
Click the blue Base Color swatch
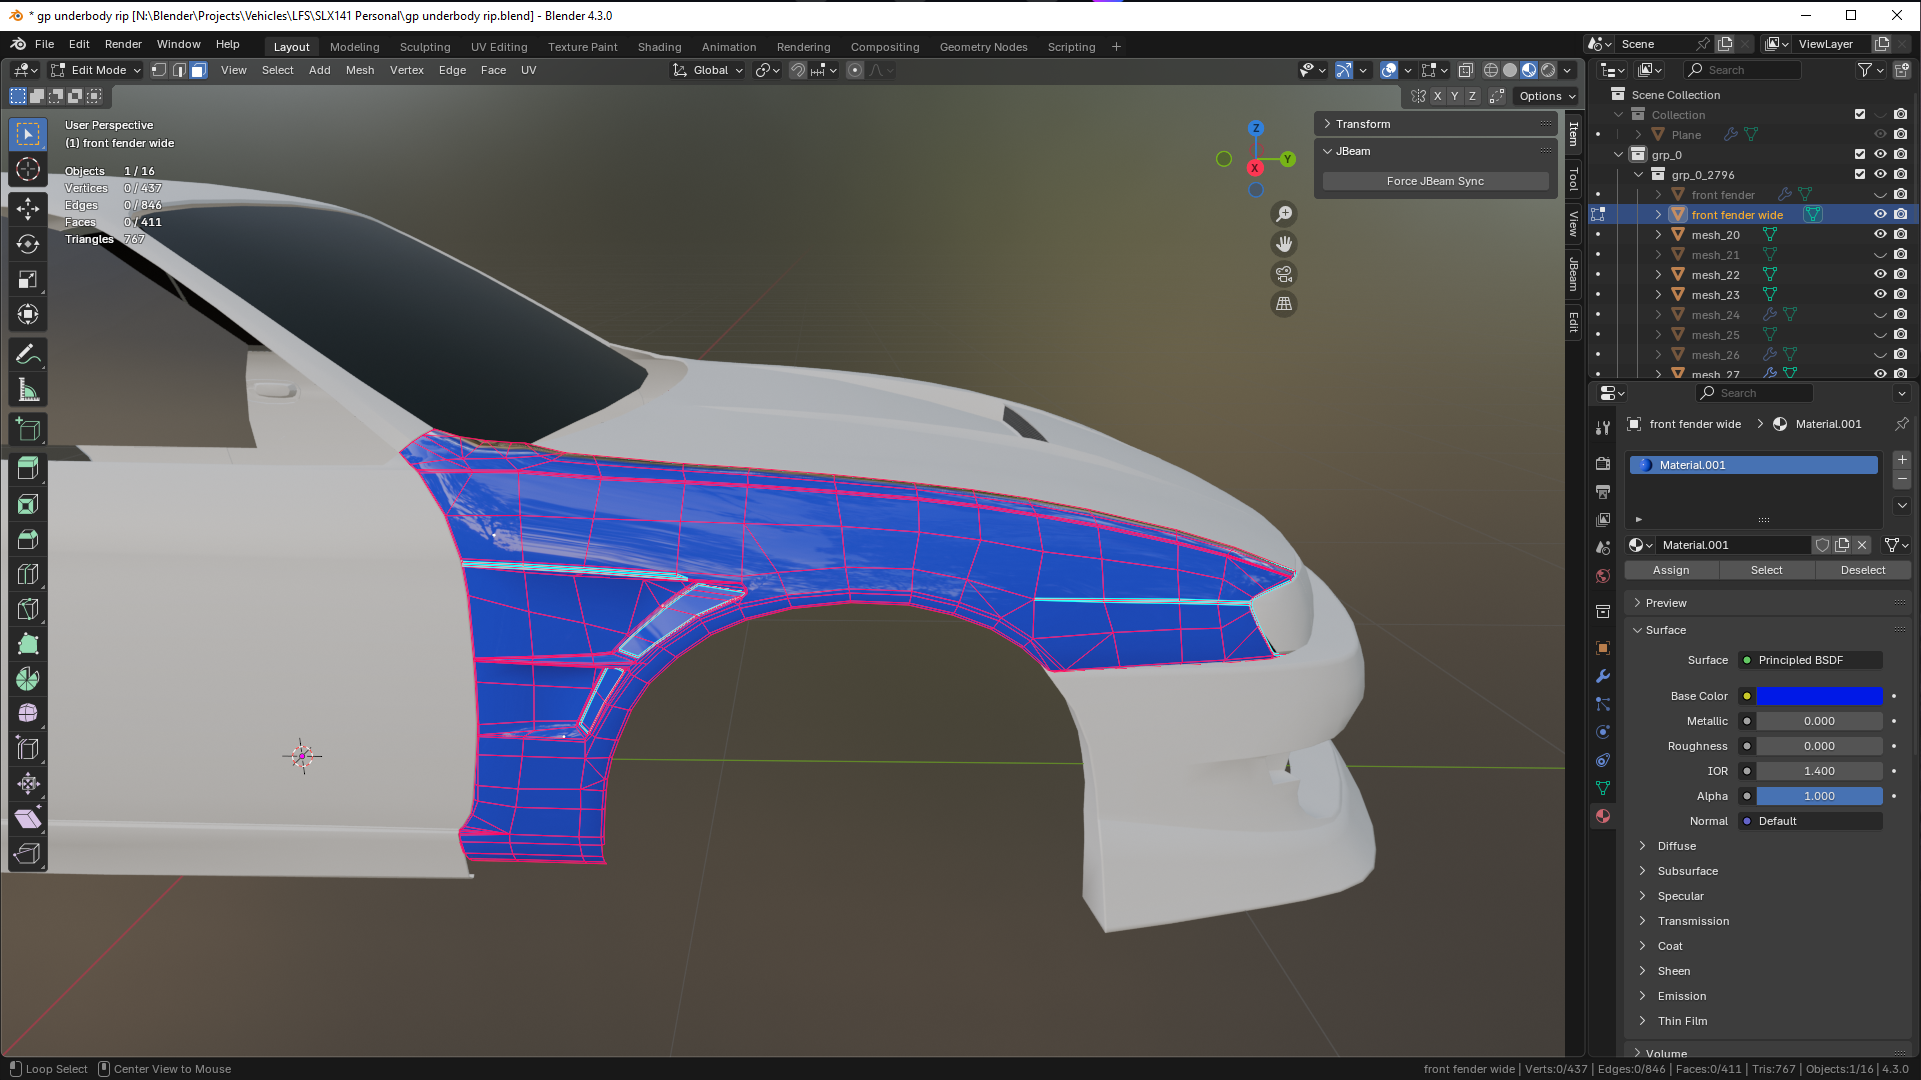[1819, 696]
